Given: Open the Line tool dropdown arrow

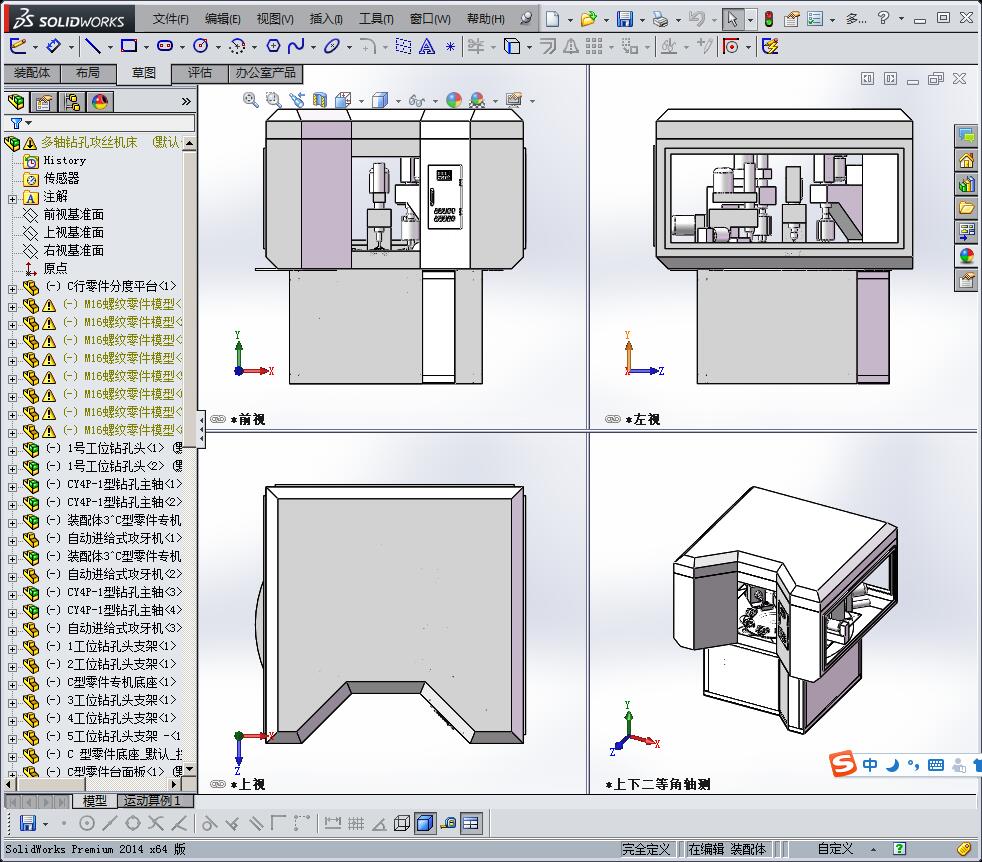Looking at the screenshot, I should [x=110, y=47].
